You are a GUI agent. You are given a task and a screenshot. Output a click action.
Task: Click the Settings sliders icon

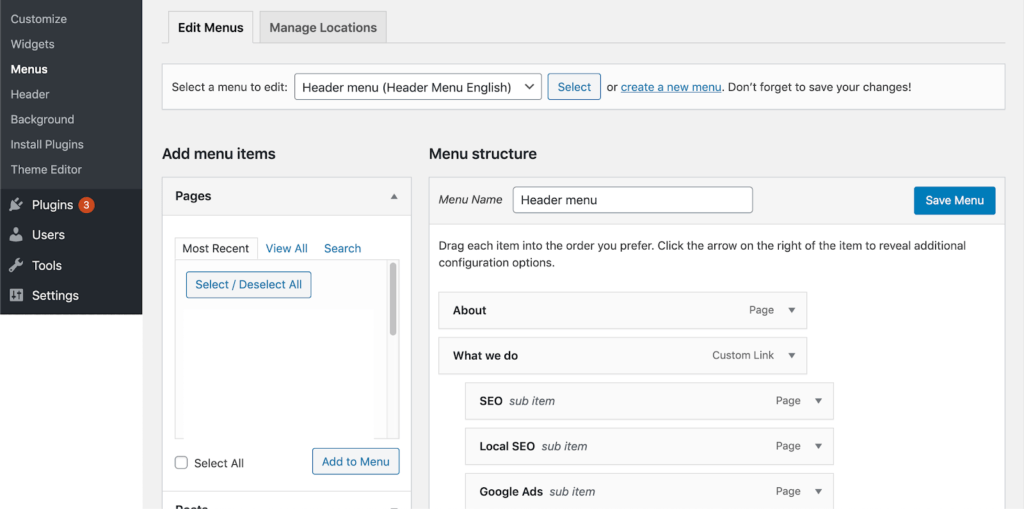[x=16, y=295]
